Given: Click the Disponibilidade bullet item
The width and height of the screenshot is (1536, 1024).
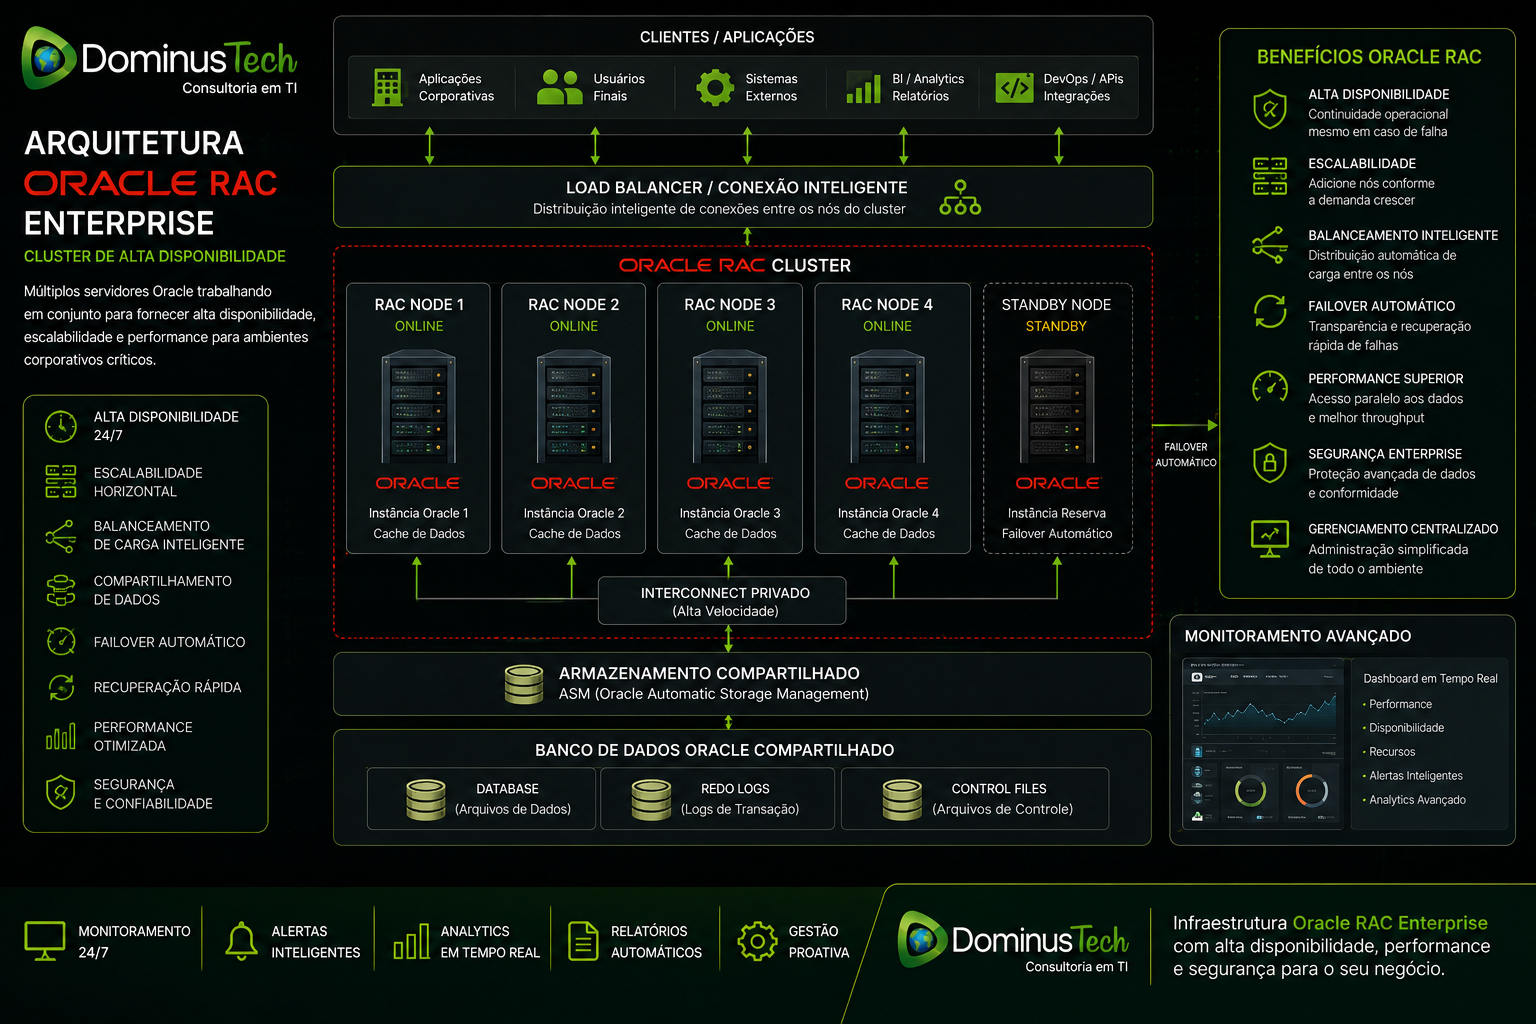Looking at the screenshot, I should click(1405, 728).
